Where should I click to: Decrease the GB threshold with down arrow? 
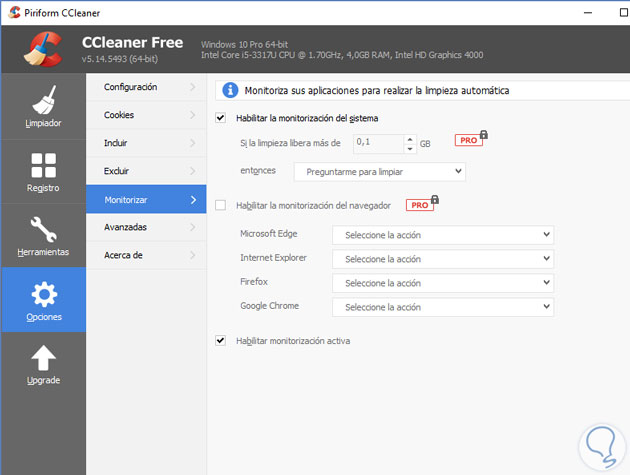(x=410, y=149)
